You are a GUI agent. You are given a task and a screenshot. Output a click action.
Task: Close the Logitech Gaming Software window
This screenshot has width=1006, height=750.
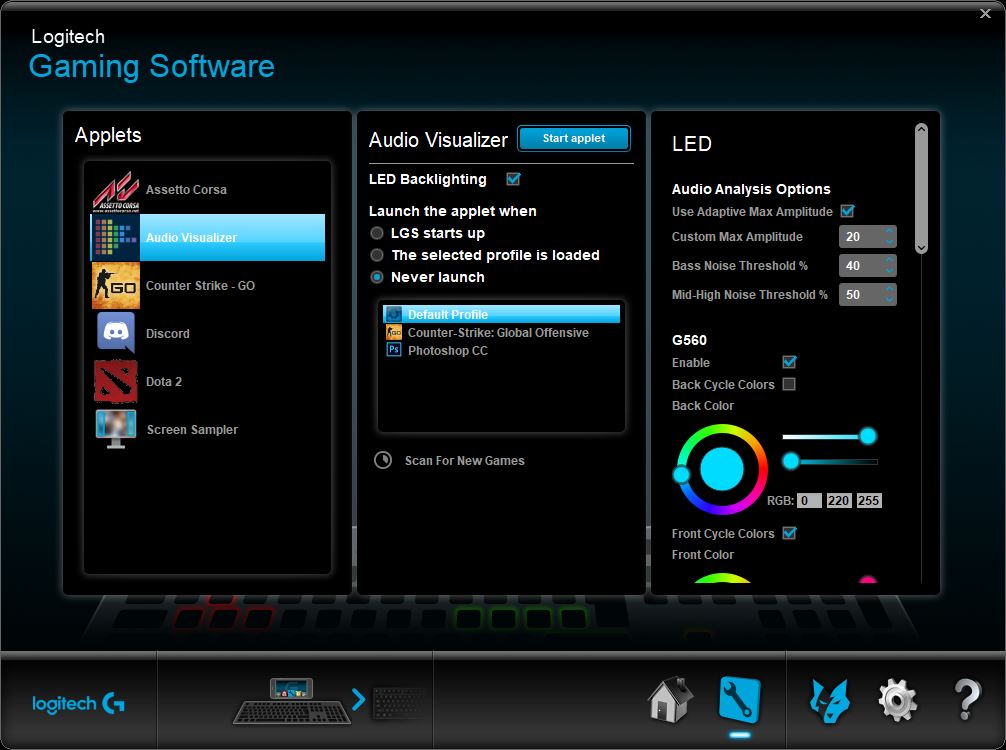click(985, 13)
